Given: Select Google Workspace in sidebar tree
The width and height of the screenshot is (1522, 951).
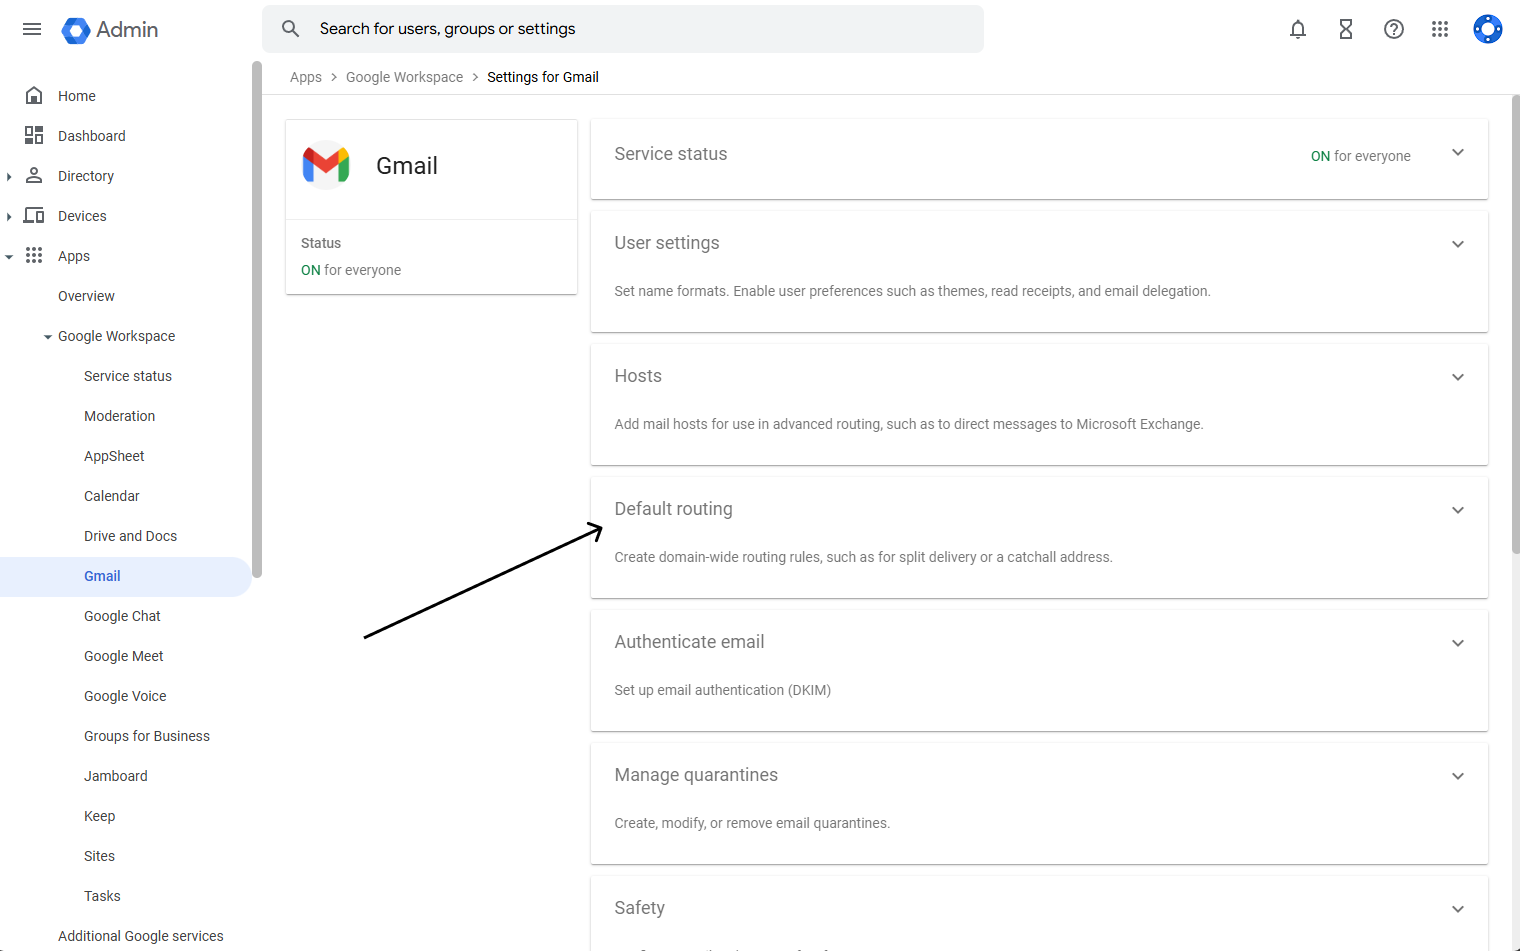Looking at the screenshot, I should tap(116, 336).
